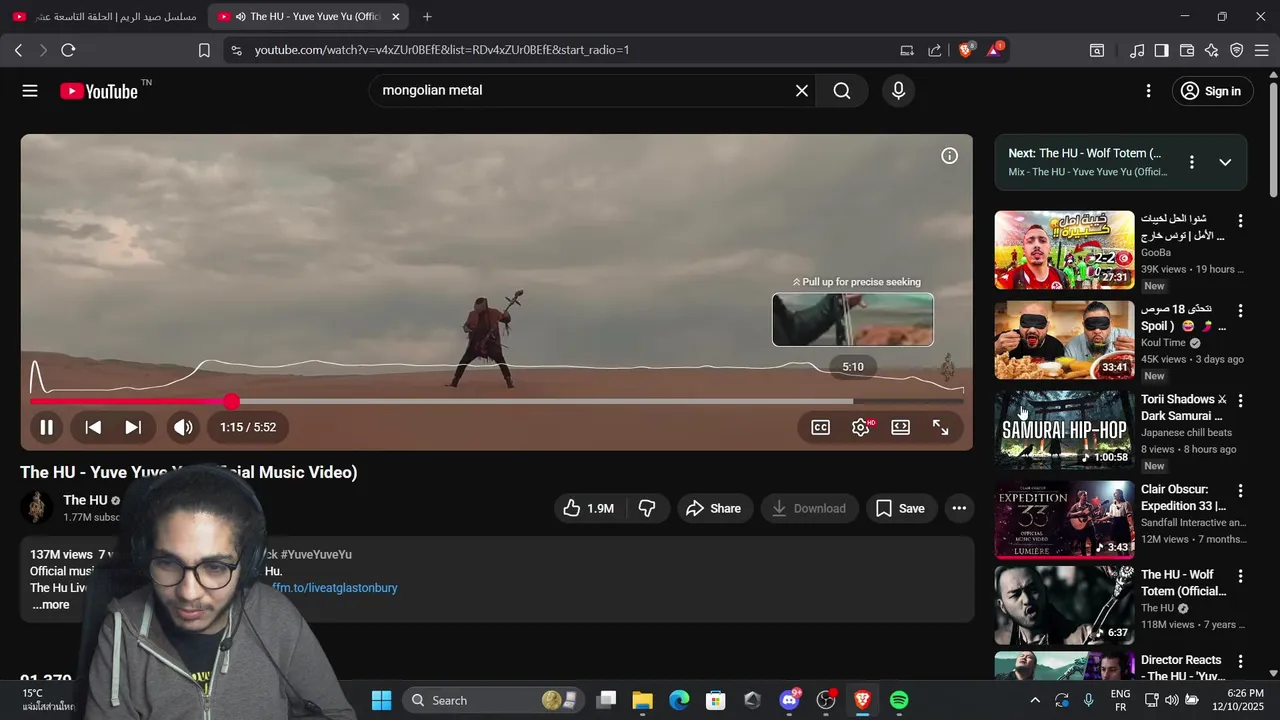Share the video

click(714, 508)
